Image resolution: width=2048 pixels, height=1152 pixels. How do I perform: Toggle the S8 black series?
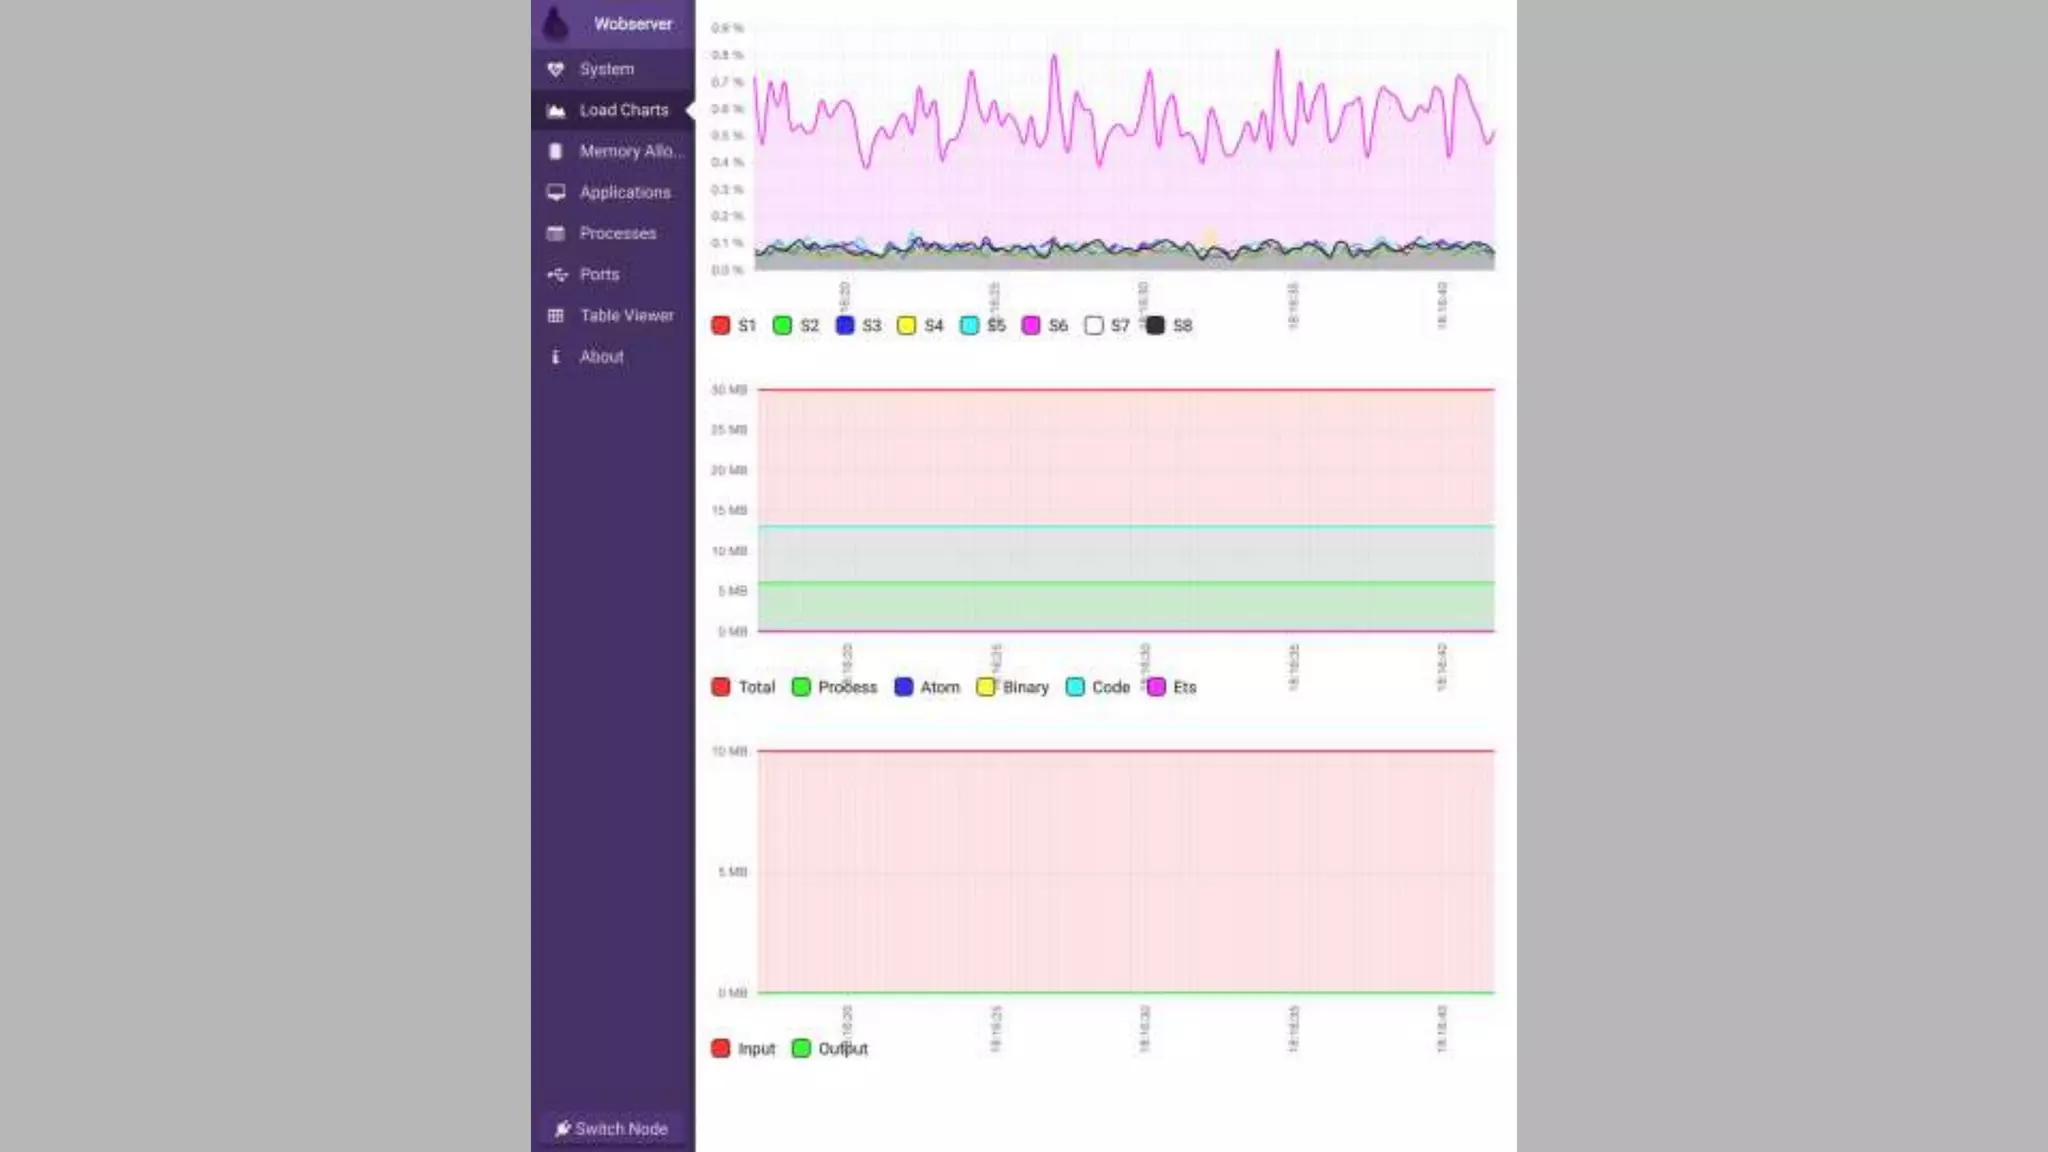coord(1156,325)
